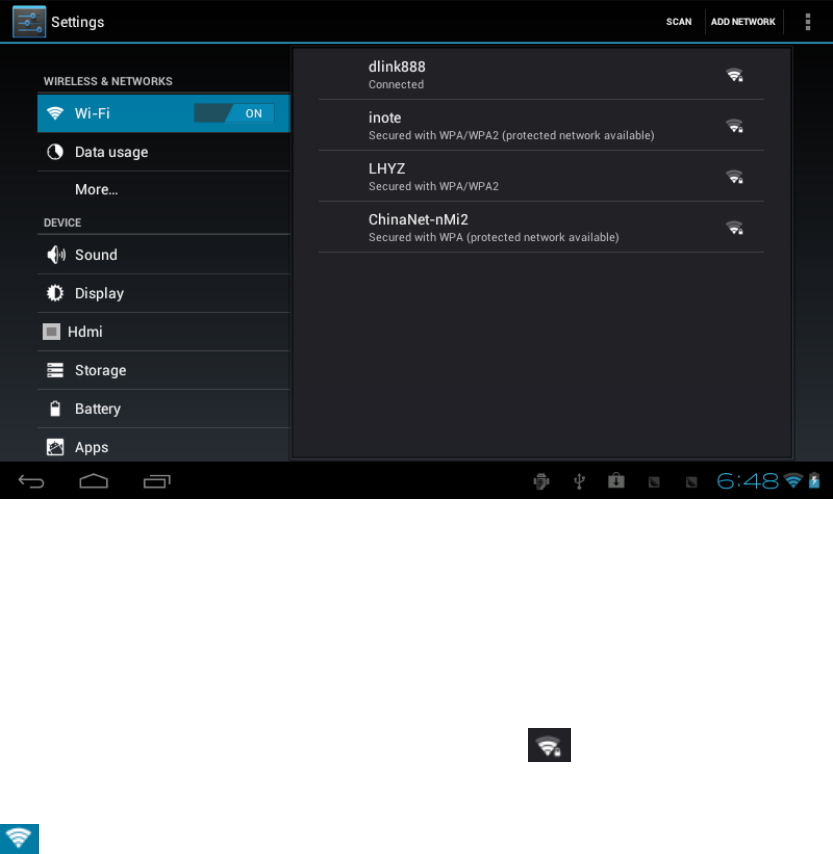Click the Android debug notification icon
Screen dimensions: 833x854
pyautogui.click(x=541, y=481)
